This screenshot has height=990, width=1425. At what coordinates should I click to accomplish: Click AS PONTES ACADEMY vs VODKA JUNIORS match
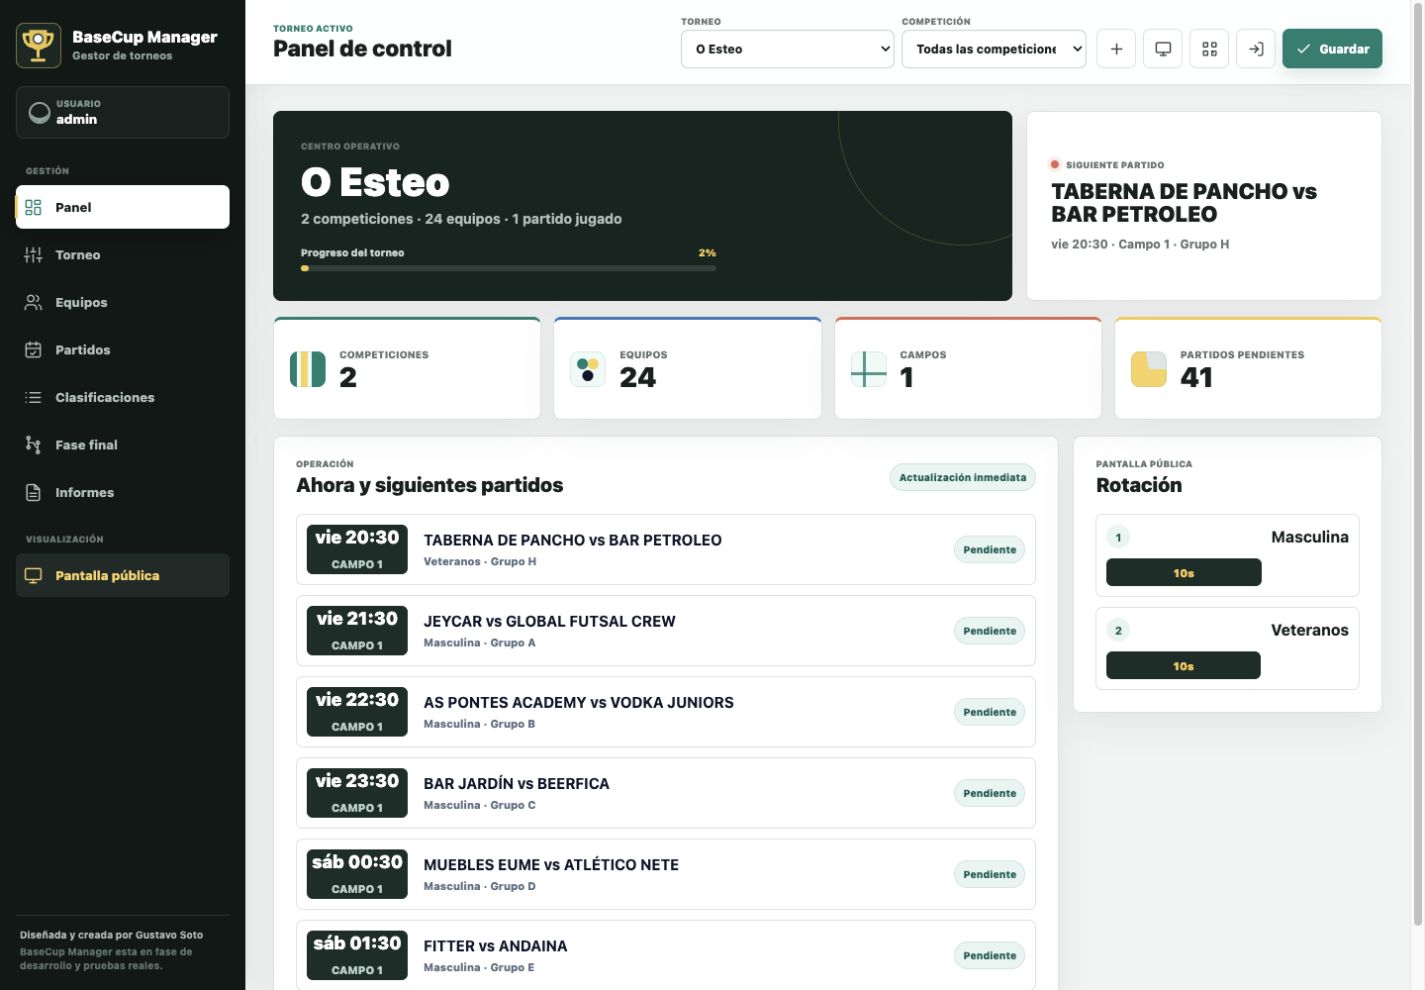666,712
